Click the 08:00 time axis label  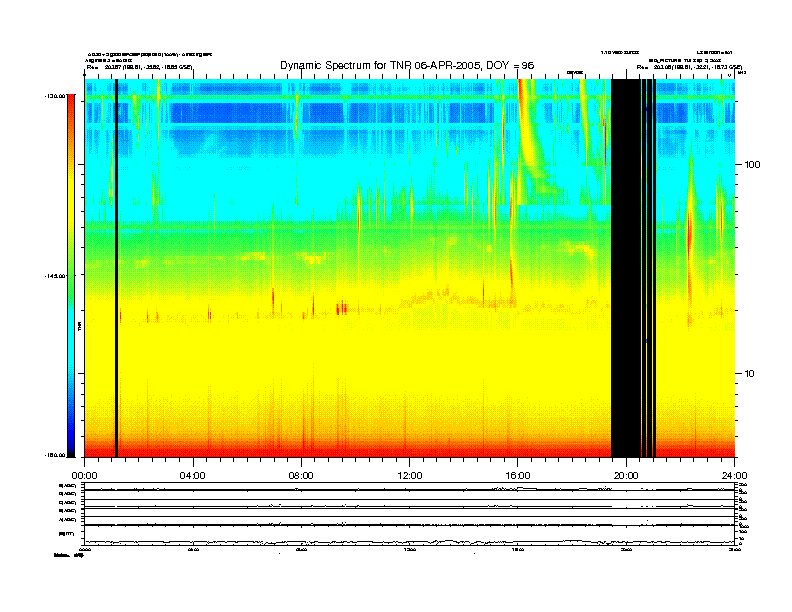click(x=301, y=475)
